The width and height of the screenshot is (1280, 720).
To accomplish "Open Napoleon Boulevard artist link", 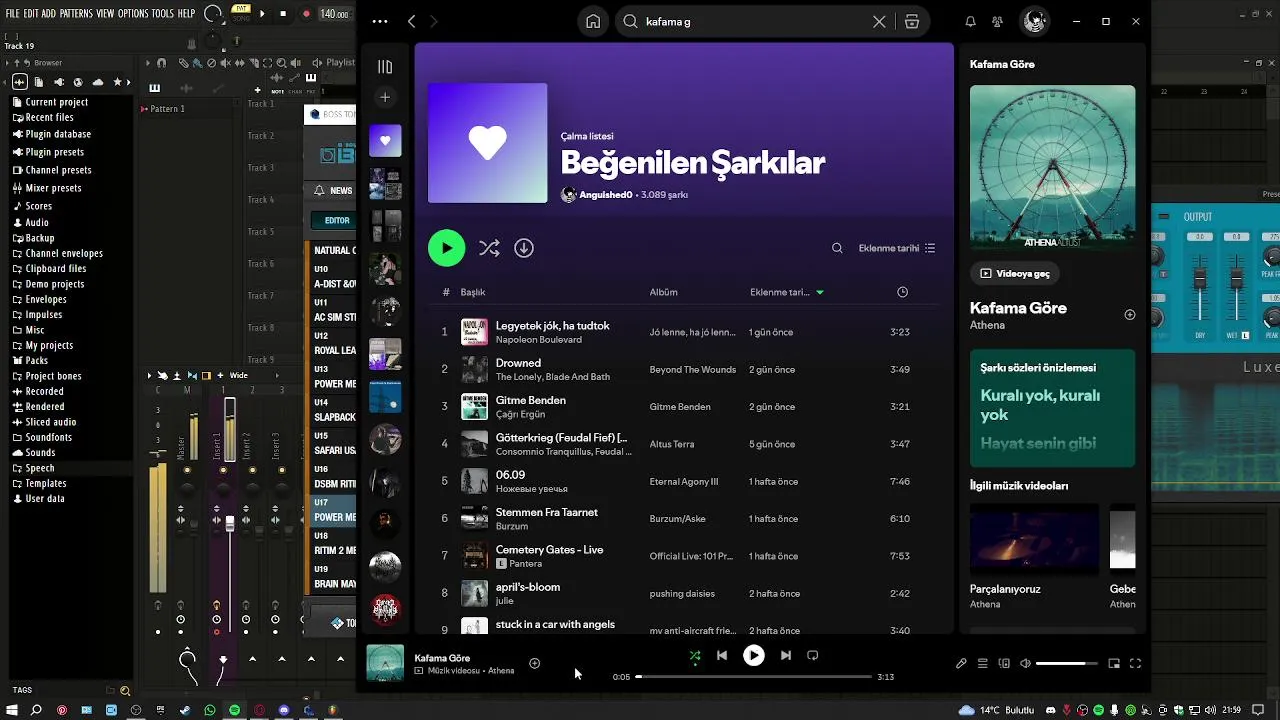I will point(539,340).
